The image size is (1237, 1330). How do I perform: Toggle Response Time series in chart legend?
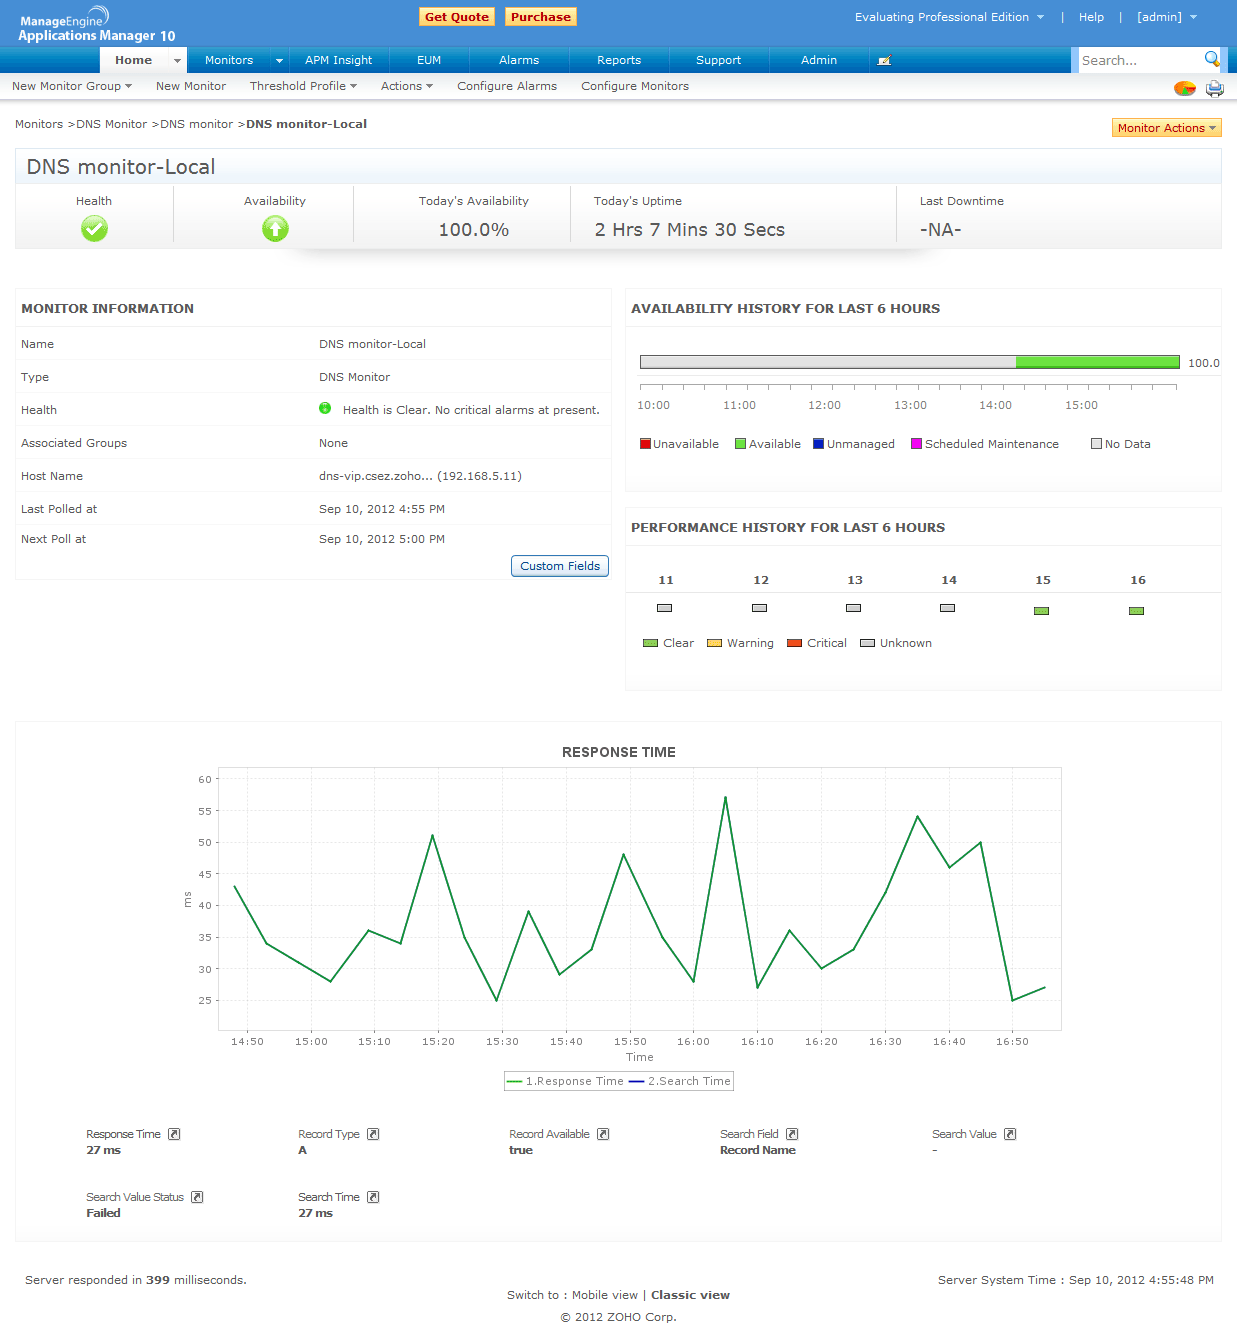[566, 1081]
